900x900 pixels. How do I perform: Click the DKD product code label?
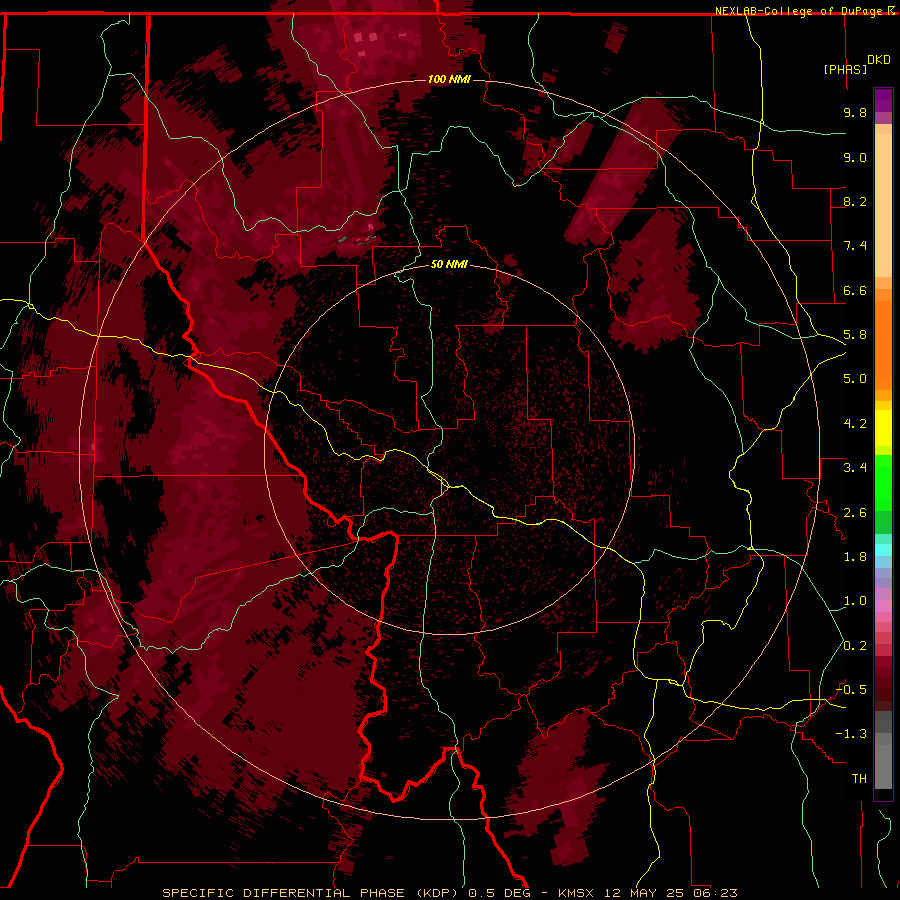click(878, 60)
